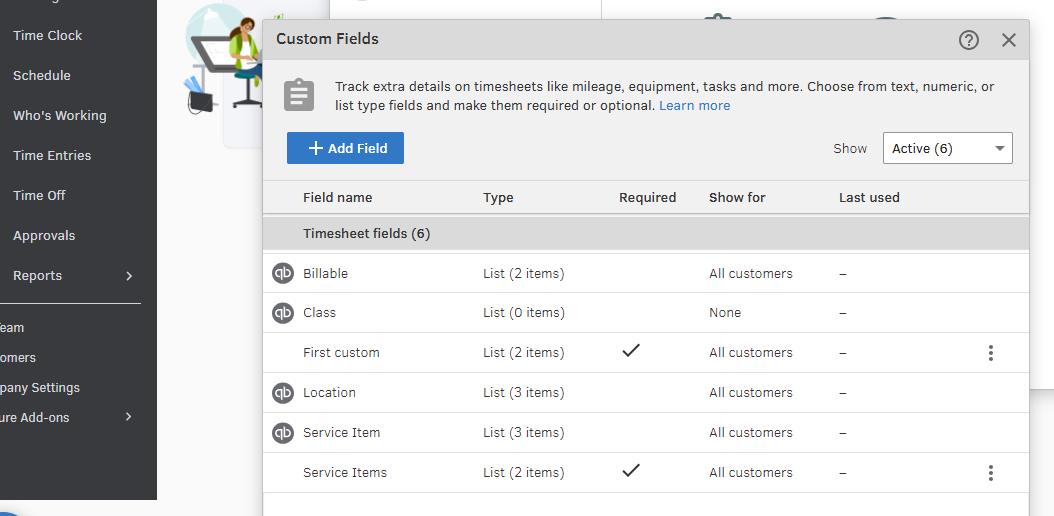1054x516 pixels.
Task: Click the Required checkmark for Service Items
Action: coord(631,471)
